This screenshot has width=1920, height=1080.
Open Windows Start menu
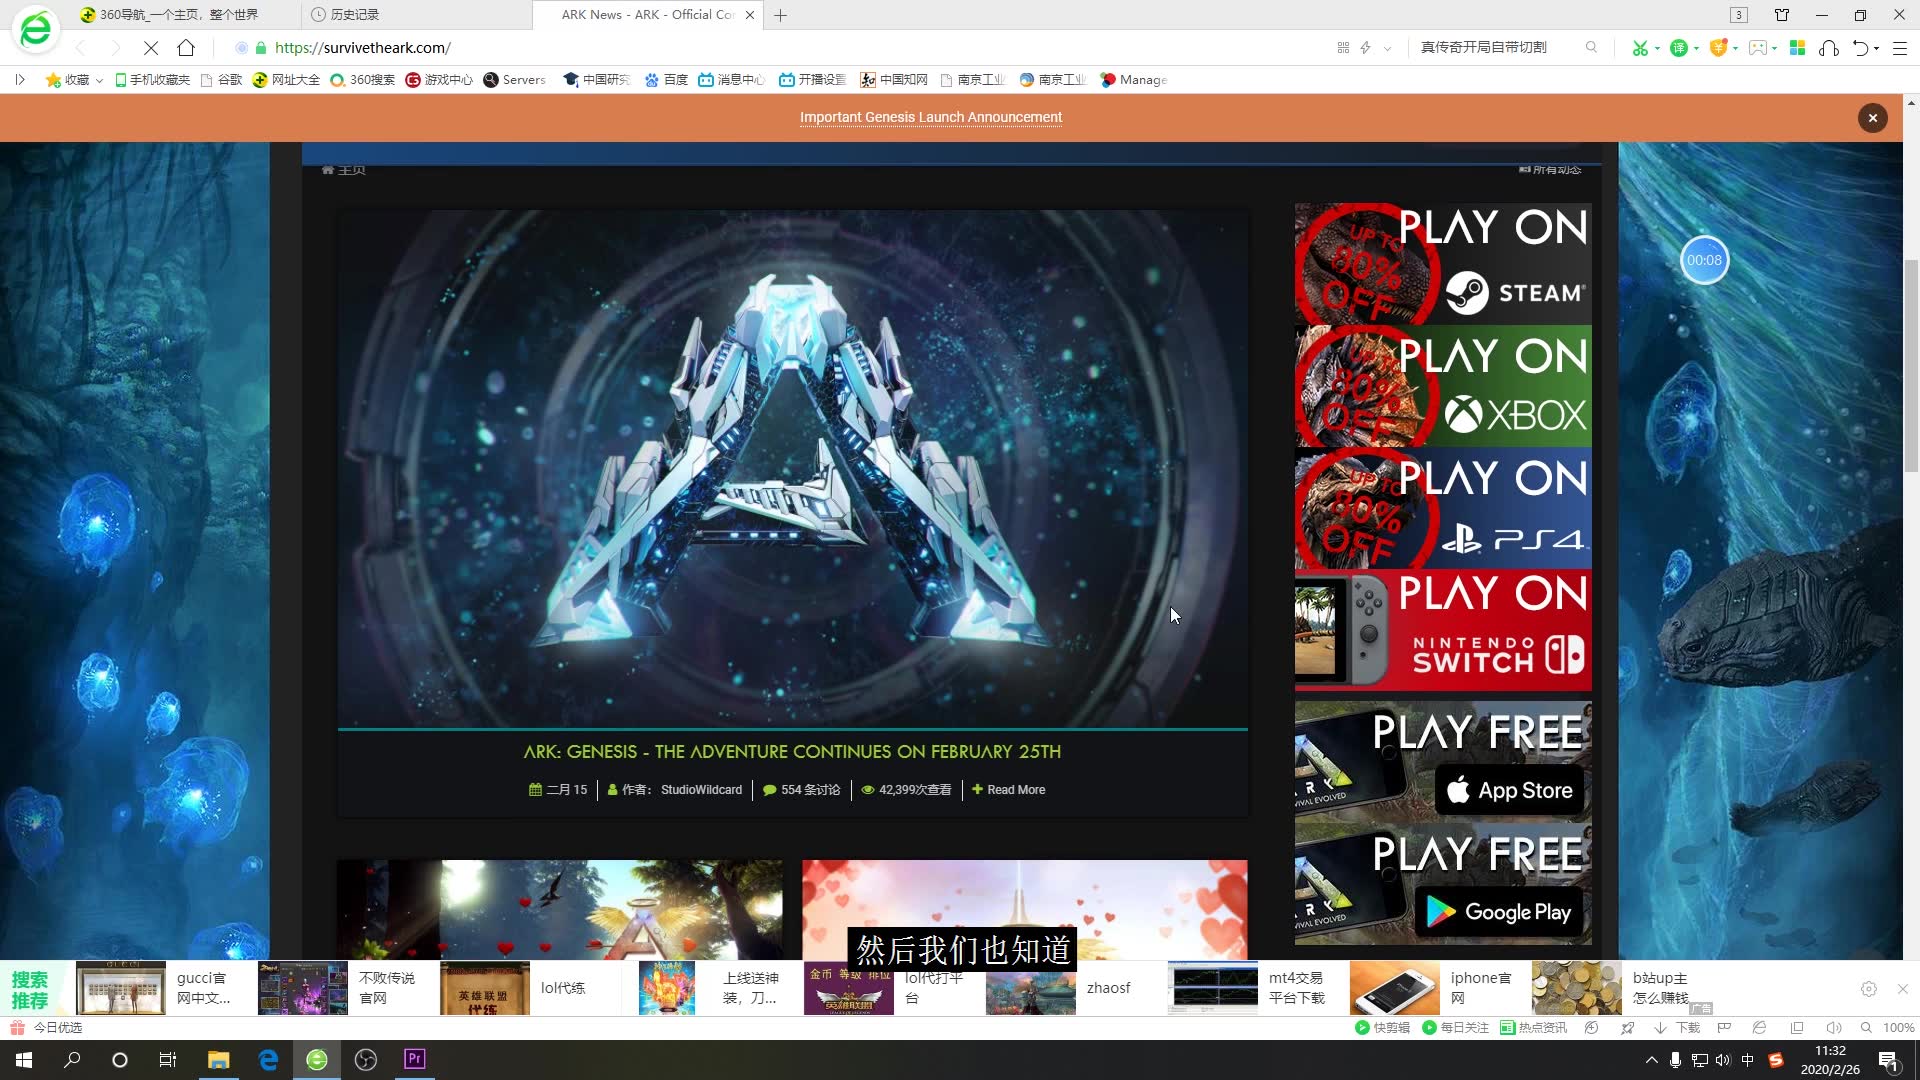tap(24, 1060)
